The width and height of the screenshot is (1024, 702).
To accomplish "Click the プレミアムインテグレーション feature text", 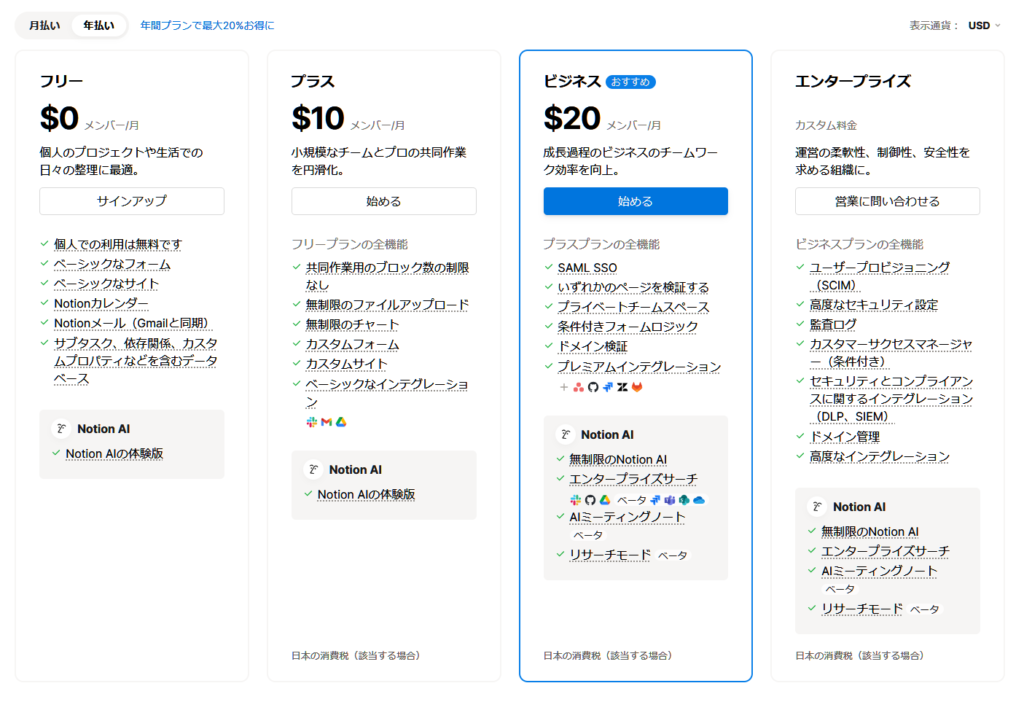I will point(639,367).
